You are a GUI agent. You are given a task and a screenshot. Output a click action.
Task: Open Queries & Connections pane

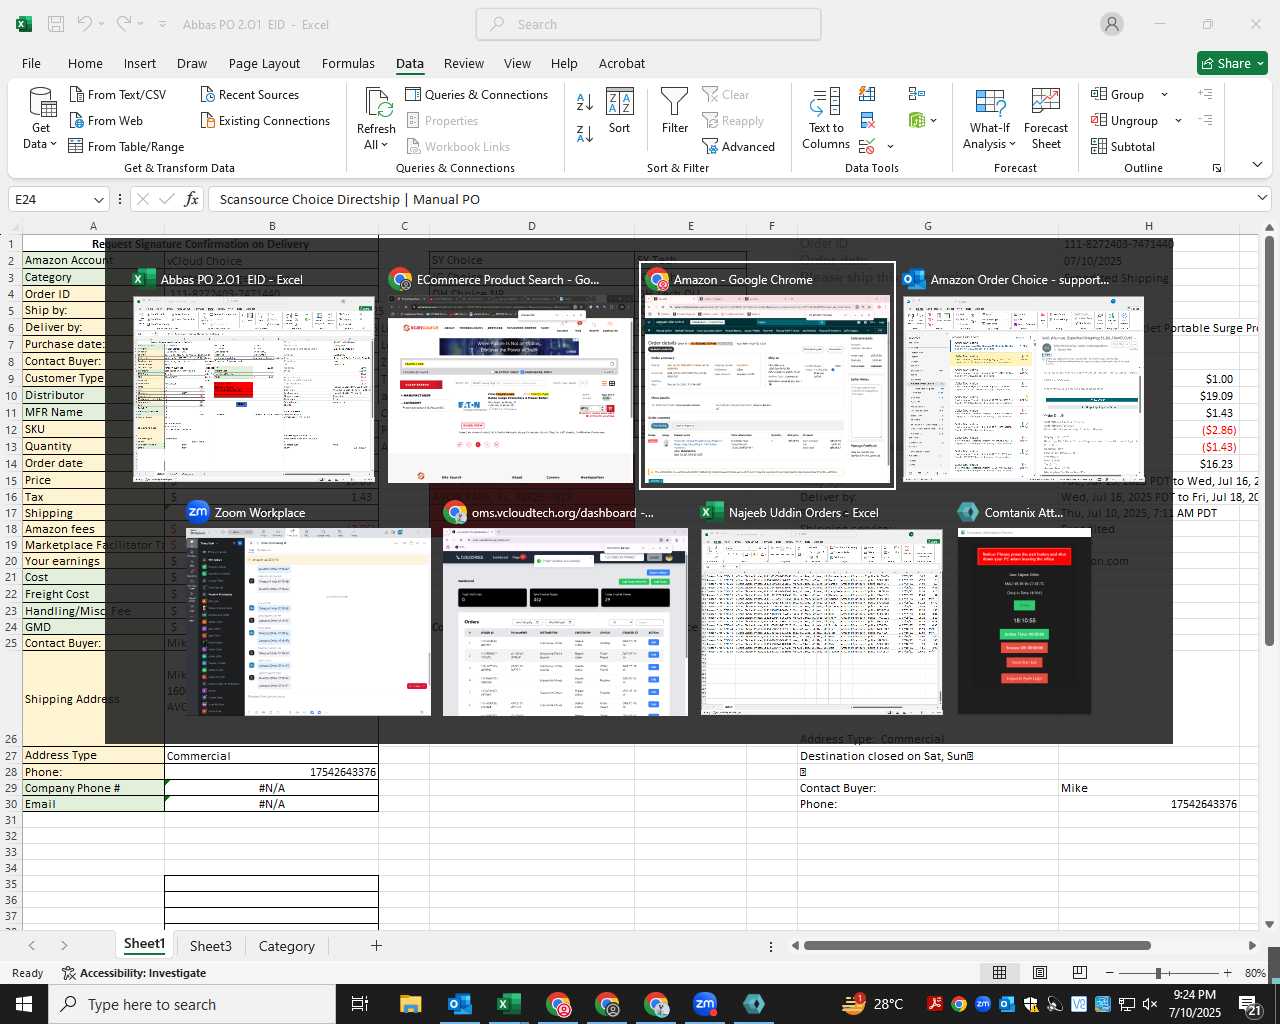coord(477,94)
